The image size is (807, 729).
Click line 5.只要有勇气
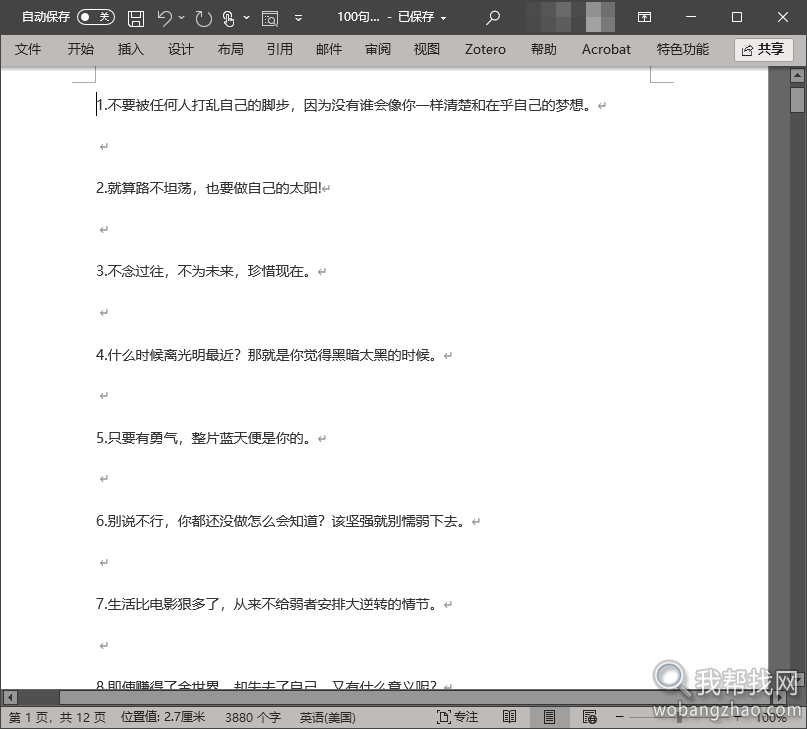204,438
